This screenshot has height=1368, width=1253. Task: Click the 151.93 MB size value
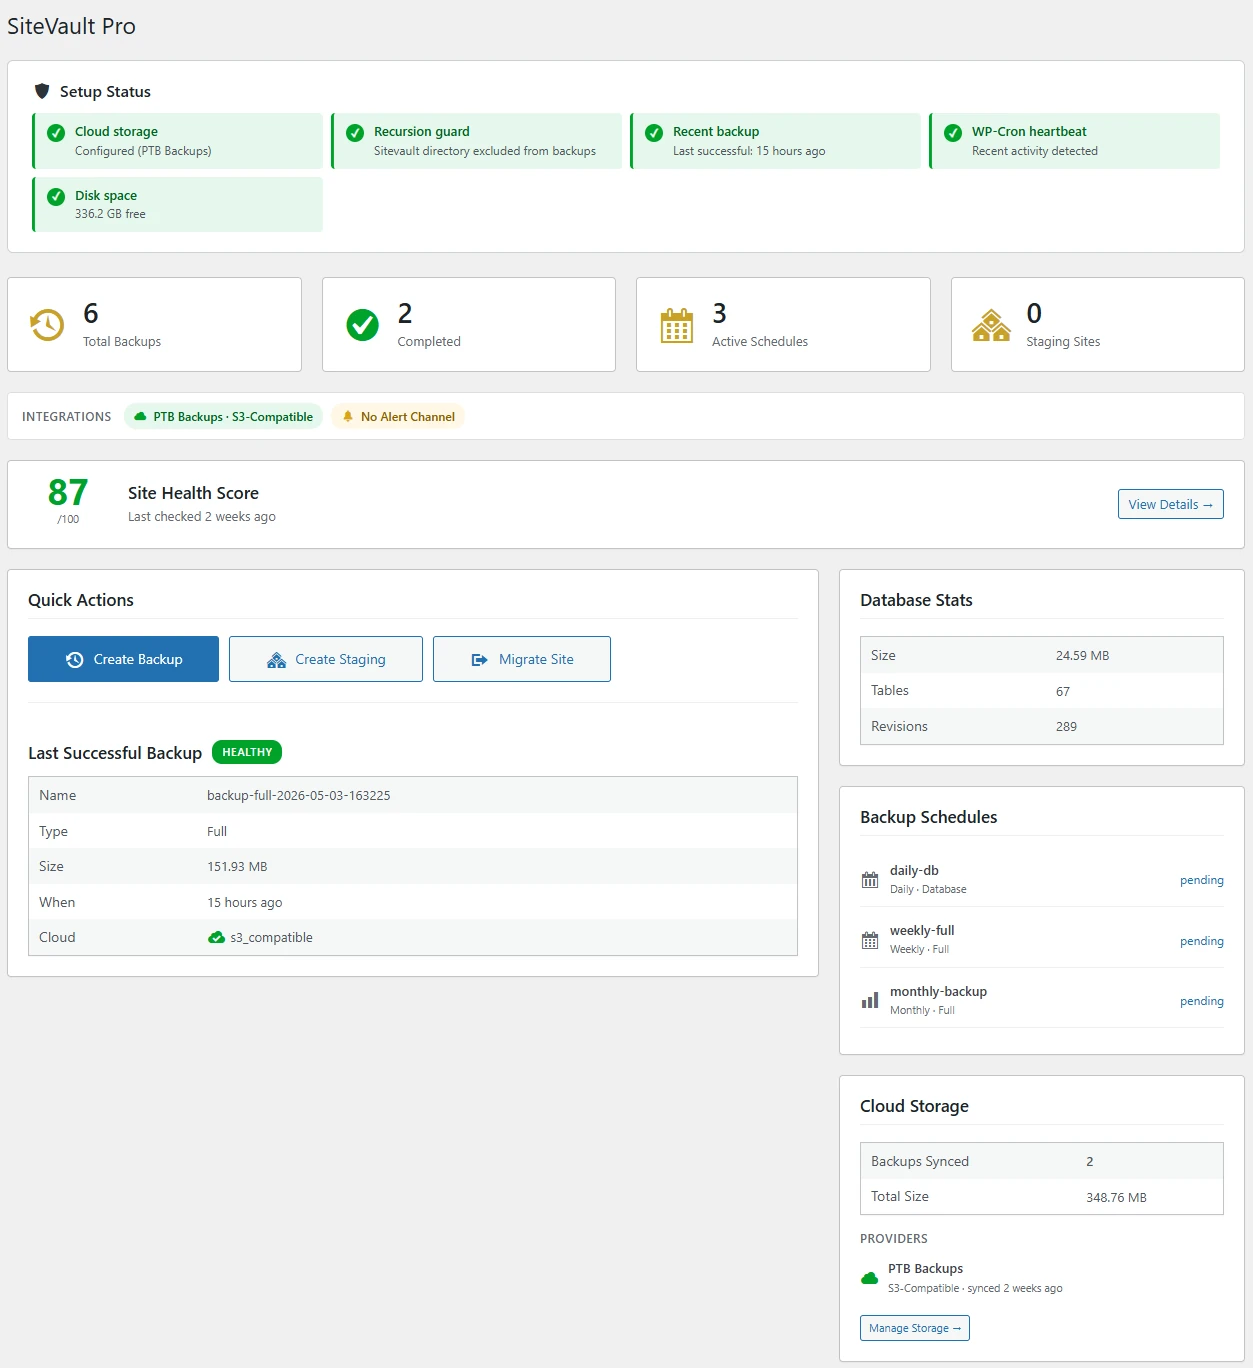click(x=237, y=867)
